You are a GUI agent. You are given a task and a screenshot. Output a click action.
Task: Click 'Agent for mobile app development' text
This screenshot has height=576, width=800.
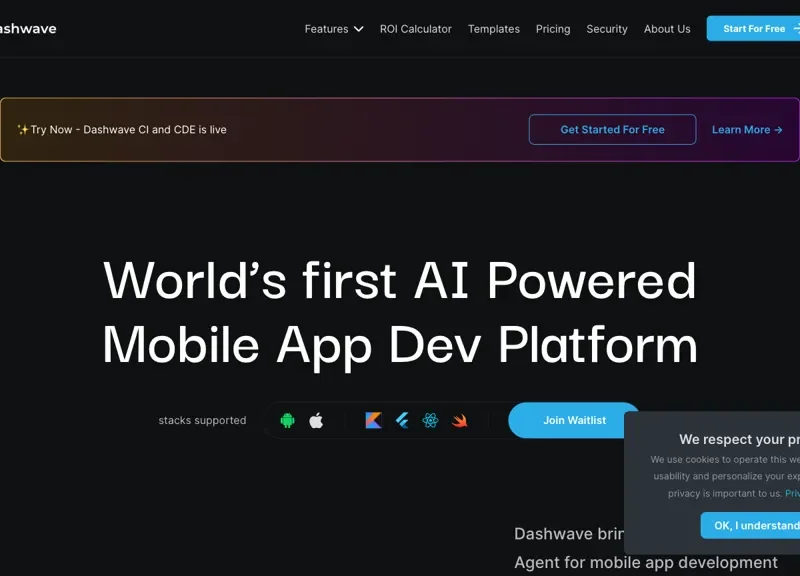point(645,562)
